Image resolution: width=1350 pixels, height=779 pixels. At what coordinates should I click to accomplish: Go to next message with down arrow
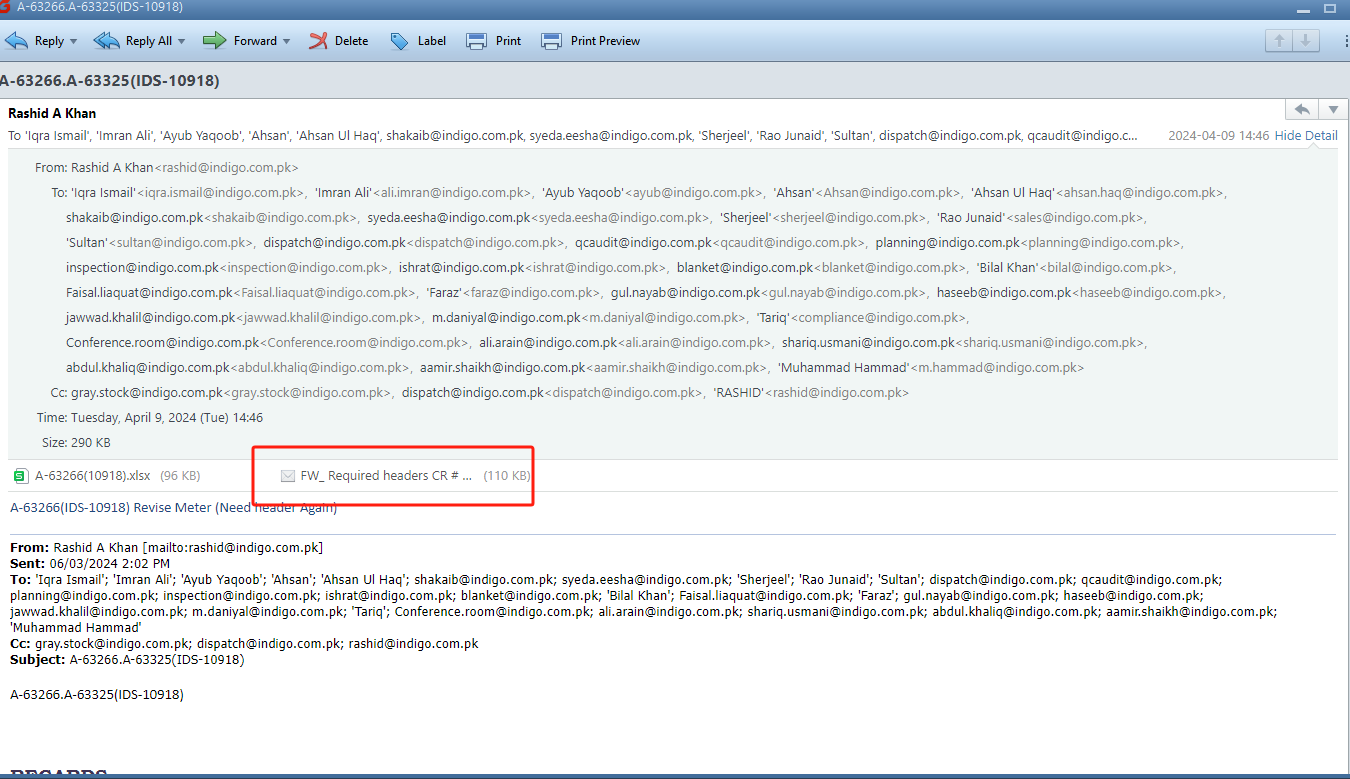click(x=1305, y=41)
